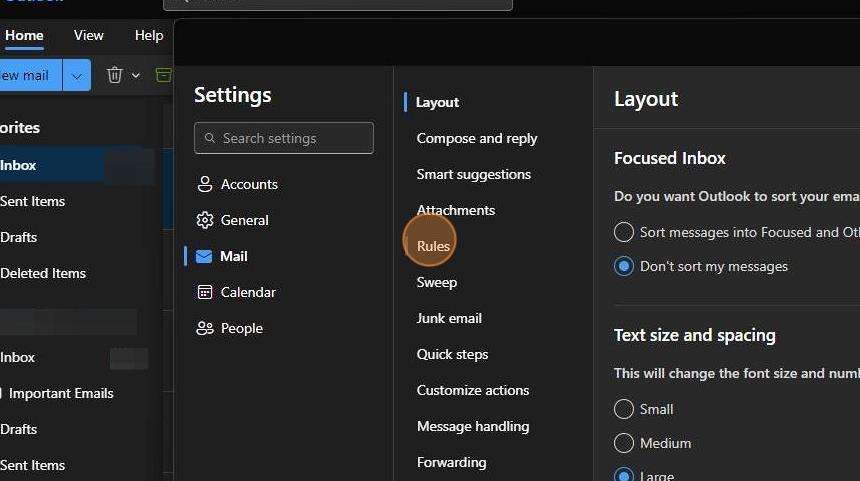Viewport: 860px width, 481px height.
Task: Switch to the Home tab
Action: click(24, 36)
